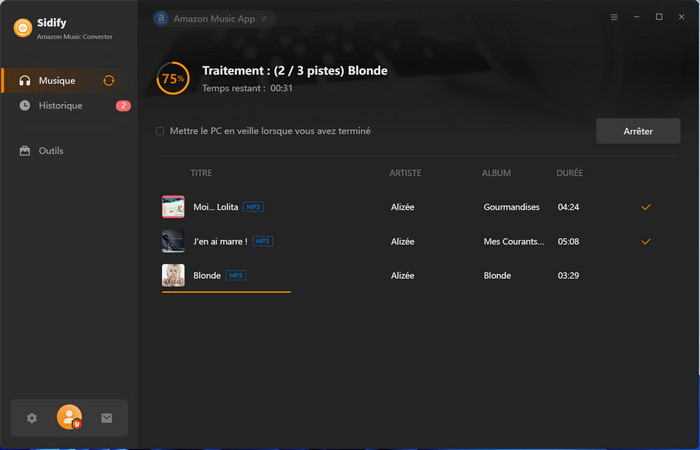
Task: Click the MP3 format tag on Blonde
Action: pyautogui.click(x=236, y=275)
